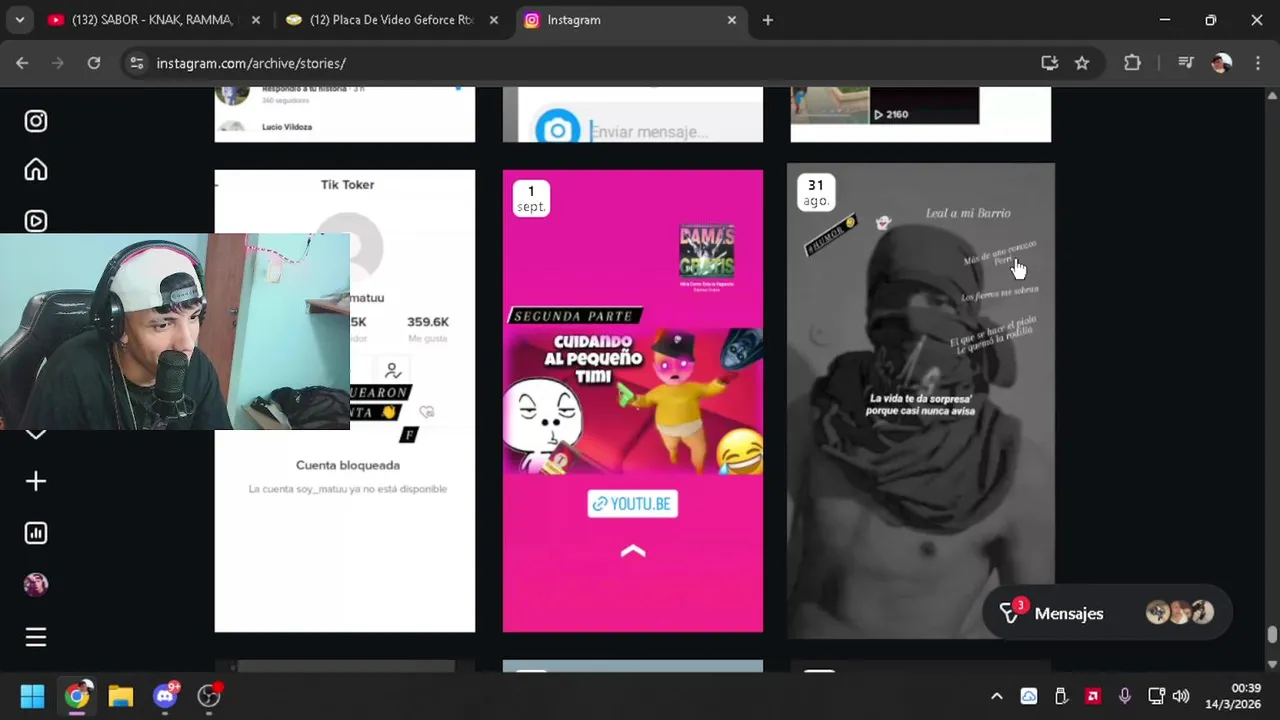This screenshot has width=1280, height=720.
Task: Reload the current page
Action: pyautogui.click(x=94, y=63)
